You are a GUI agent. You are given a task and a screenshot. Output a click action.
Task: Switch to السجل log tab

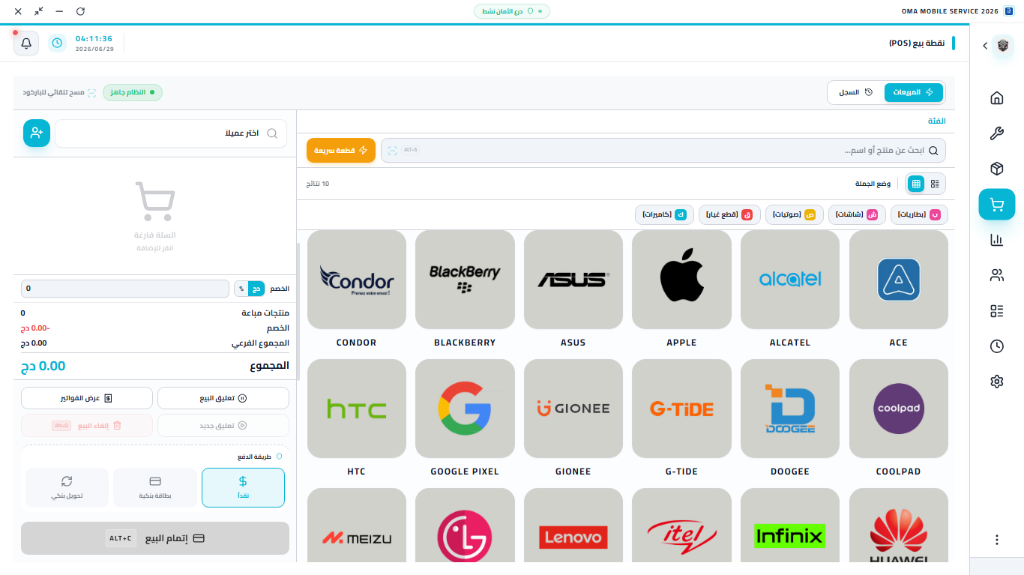click(x=856, y=92)
